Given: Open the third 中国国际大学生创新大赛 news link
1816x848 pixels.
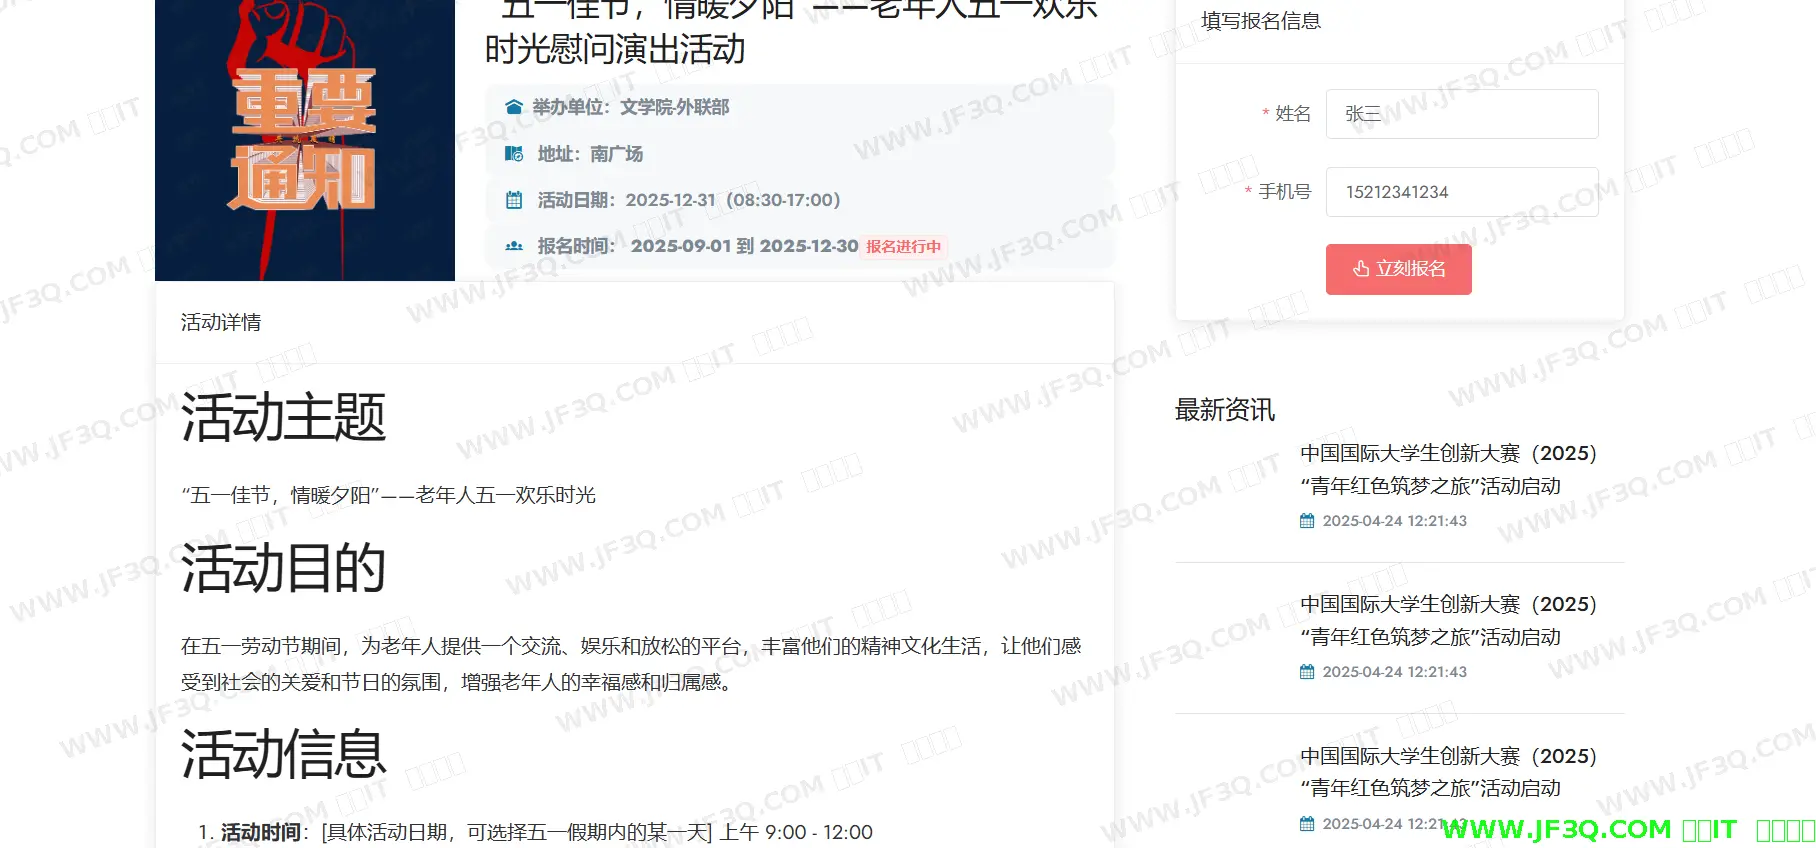Looking at the screenshot, I should tap(1448, 772).
